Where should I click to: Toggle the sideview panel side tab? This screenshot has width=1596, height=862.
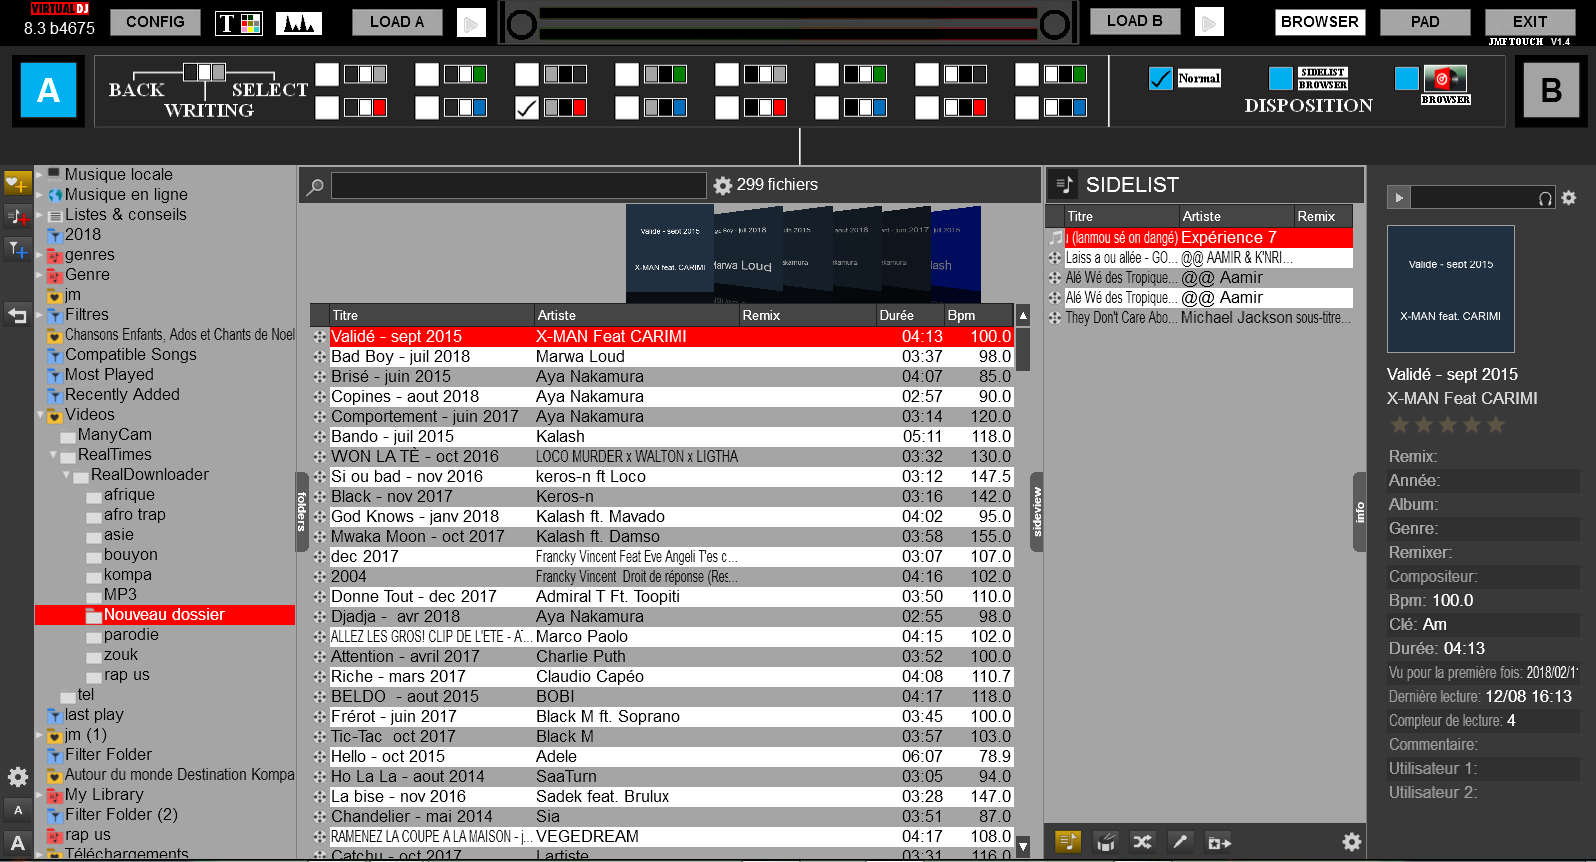(1037, 512)
